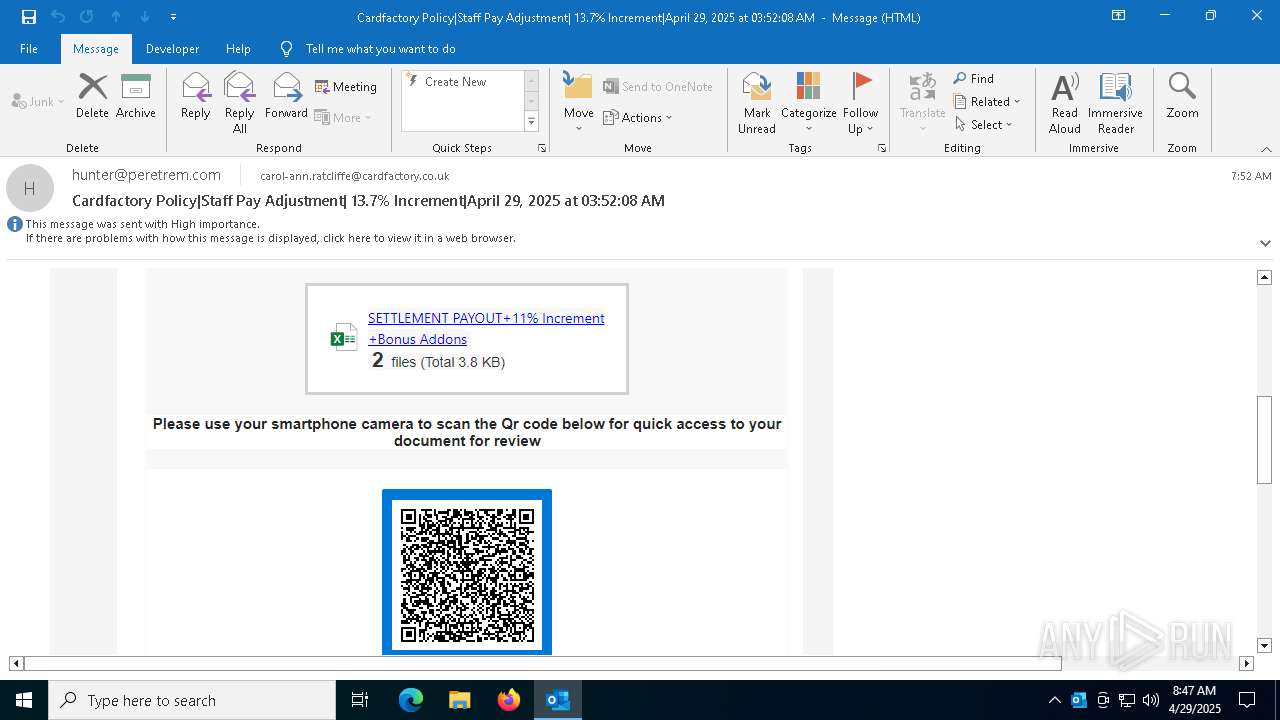1280x720 pixels.
Task: Click the sender avatar H
Action: tap(30, 188)
